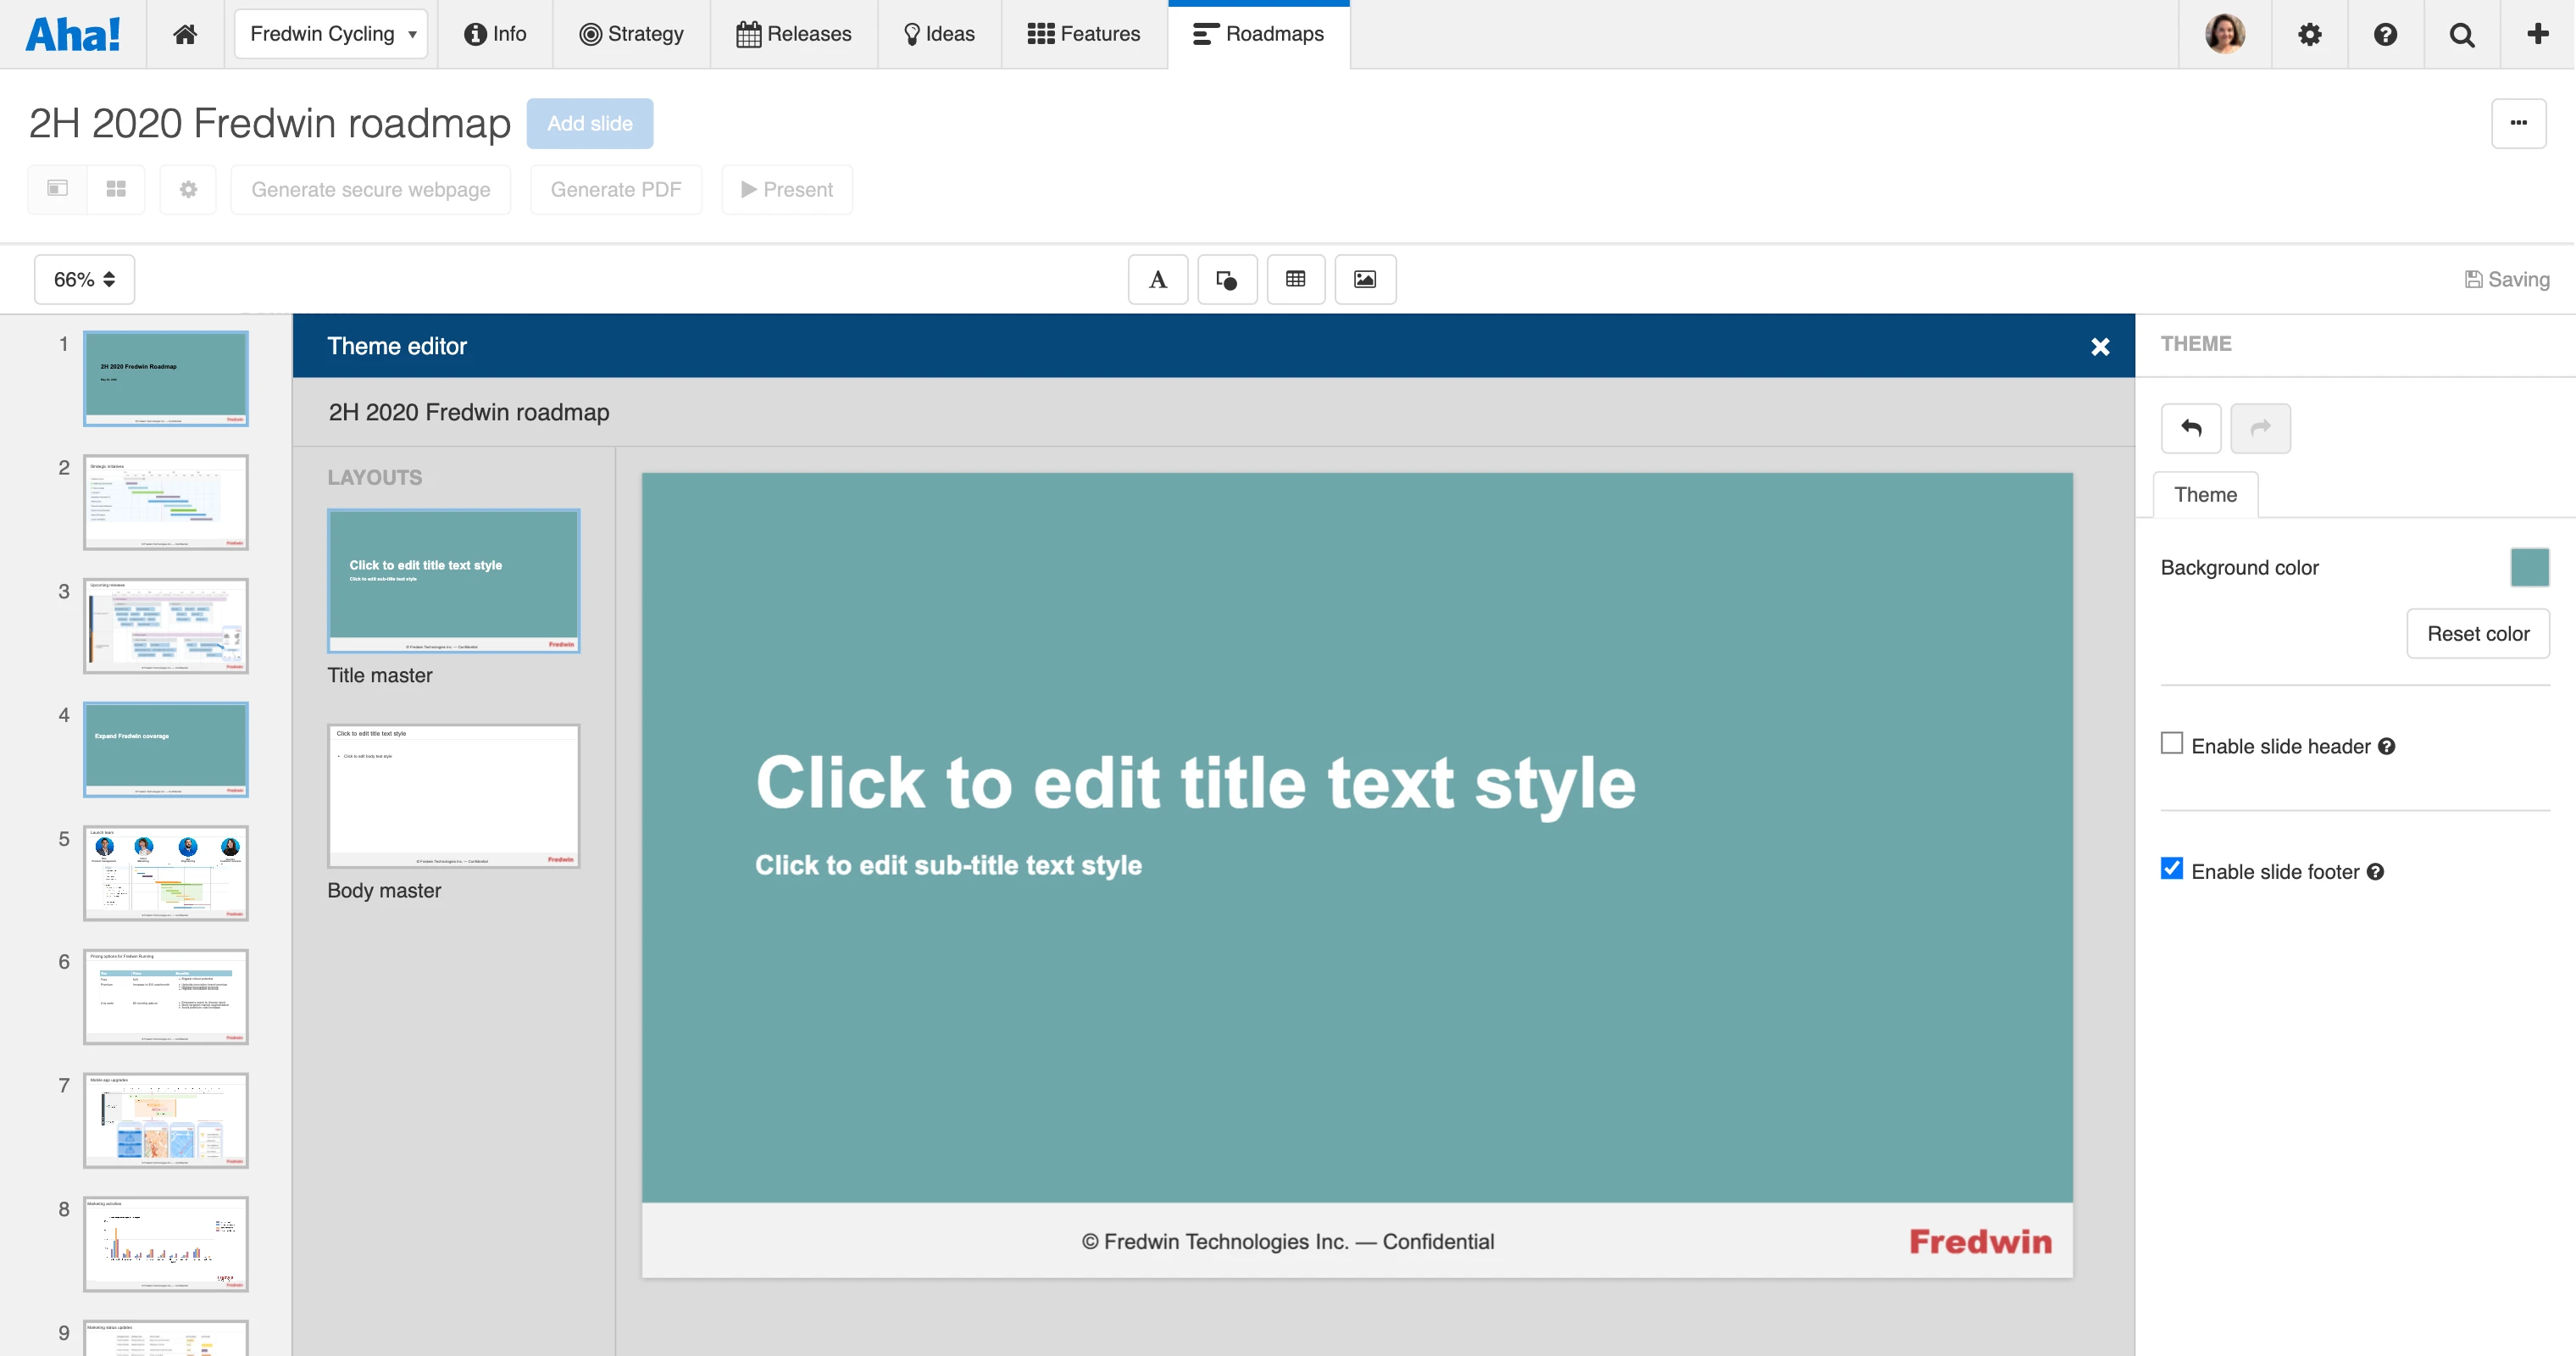Go to the Releases menu
This screenshot has width=2576, height=1356.
tap(794, 34)
